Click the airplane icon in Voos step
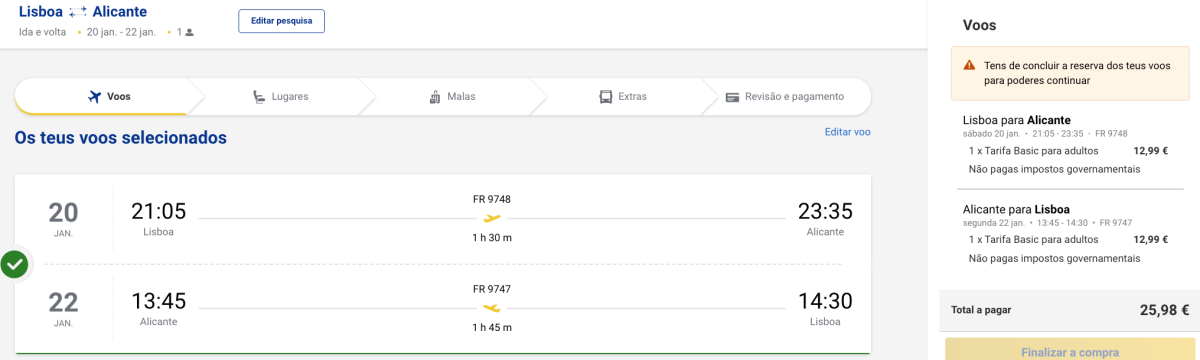 coord(95,97)
